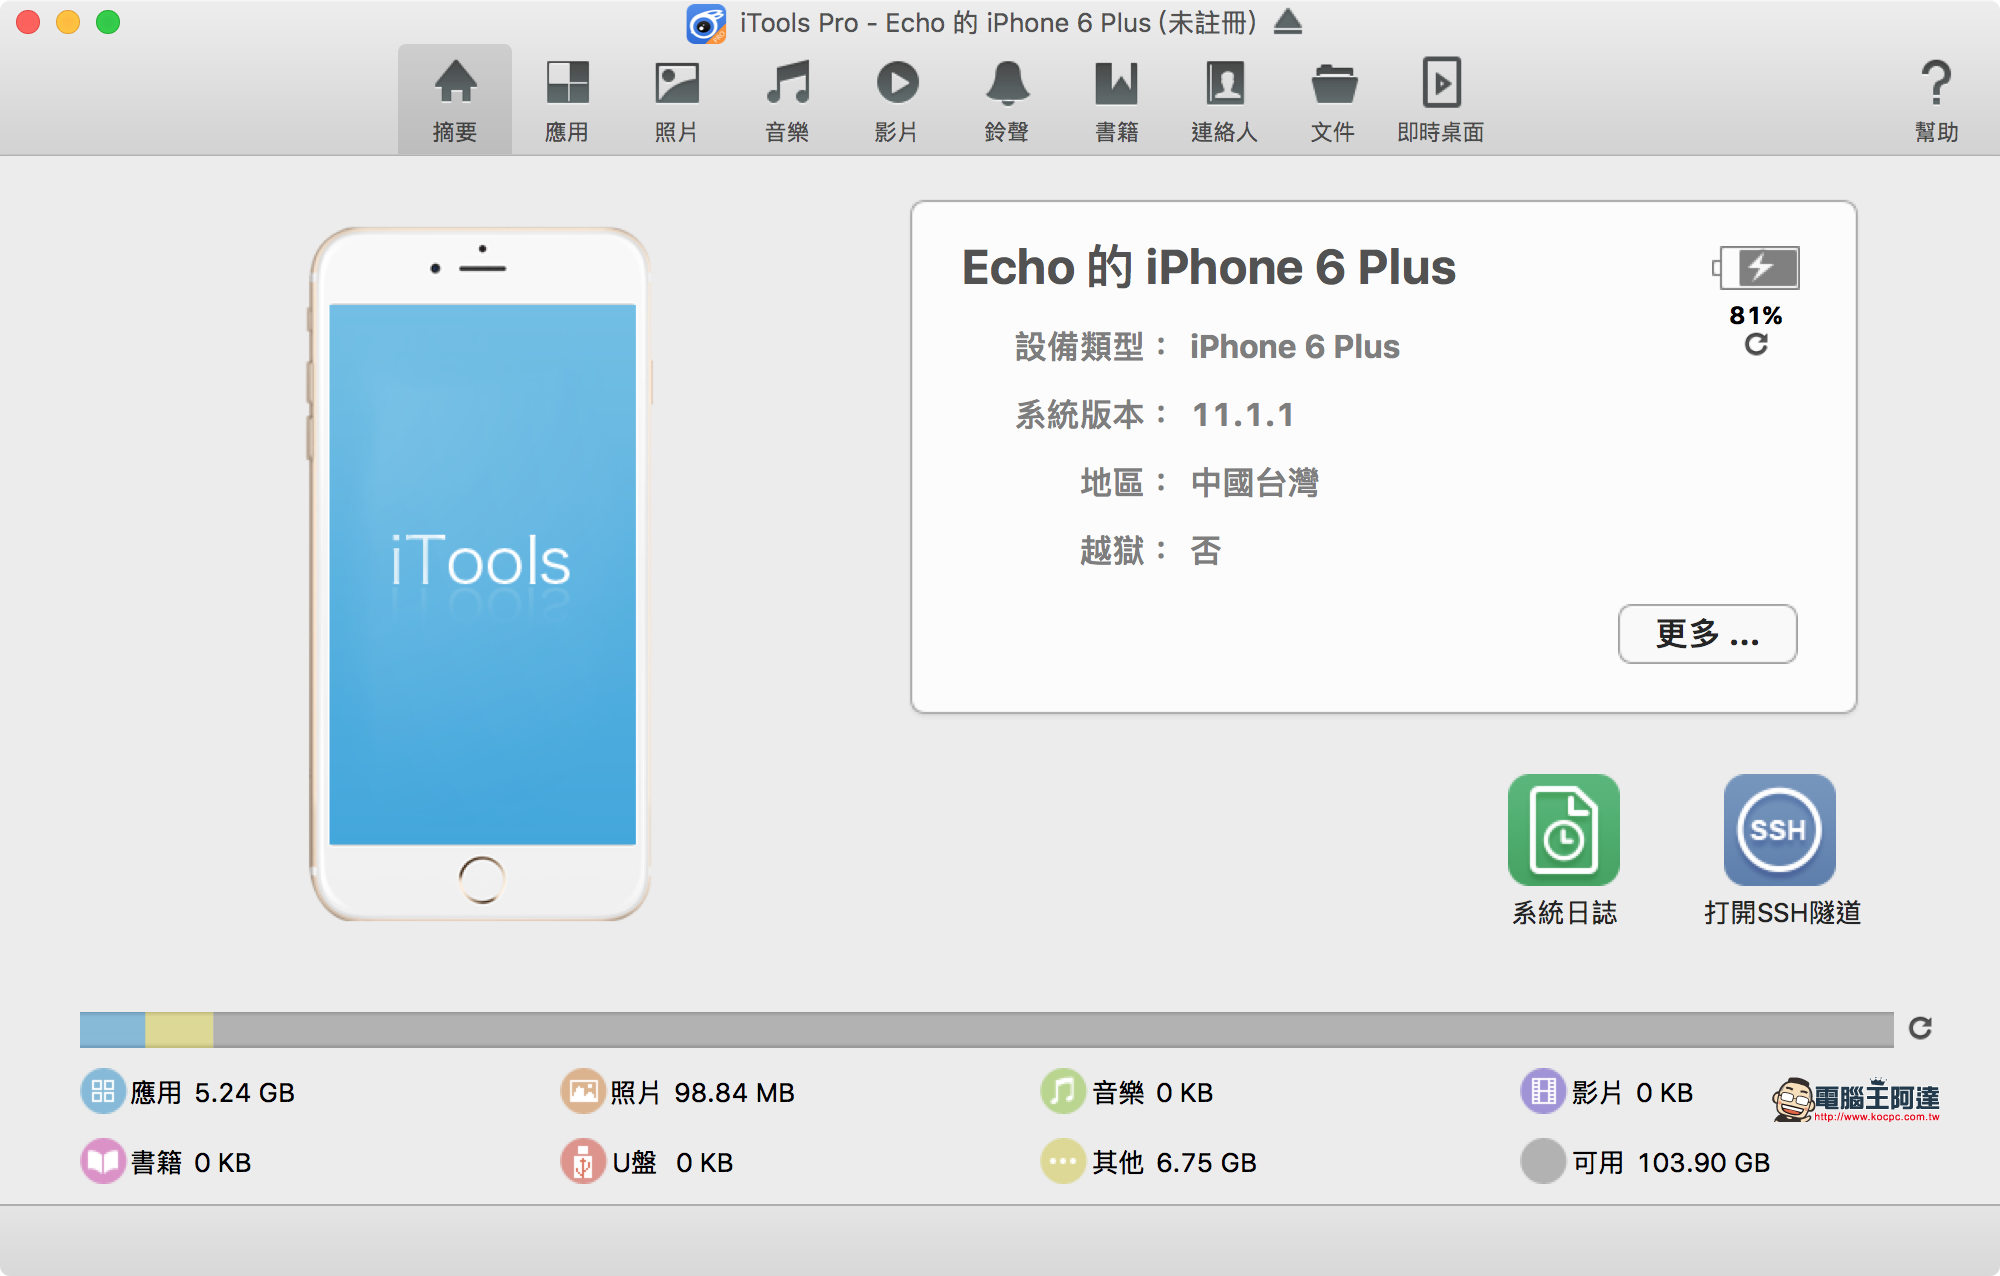Click the U盤 storage legend icon
This screenshot has width=2000, height=1276.
click(x=583, y=1161)
